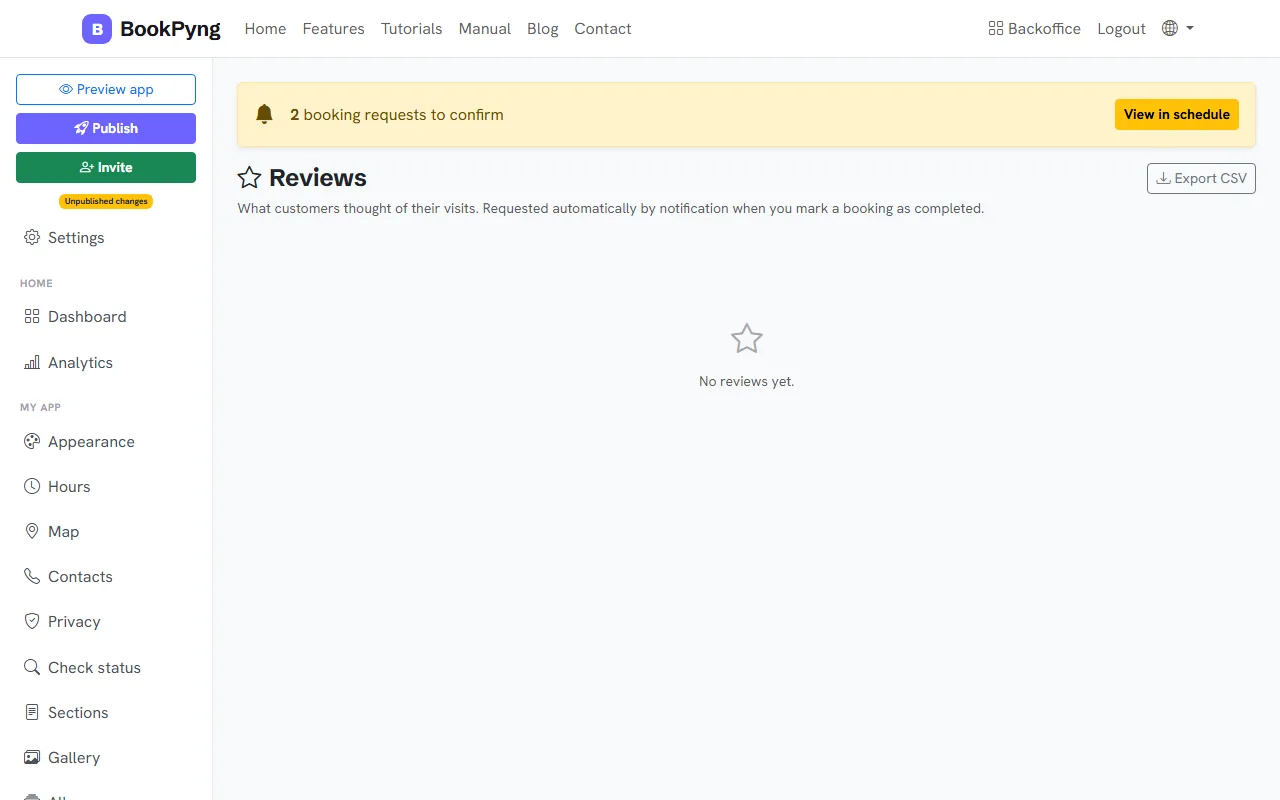1280x800 pixels.
Task: Click the "No reviews yet." text
Action: pyautogui.click(x=747, y=381)
